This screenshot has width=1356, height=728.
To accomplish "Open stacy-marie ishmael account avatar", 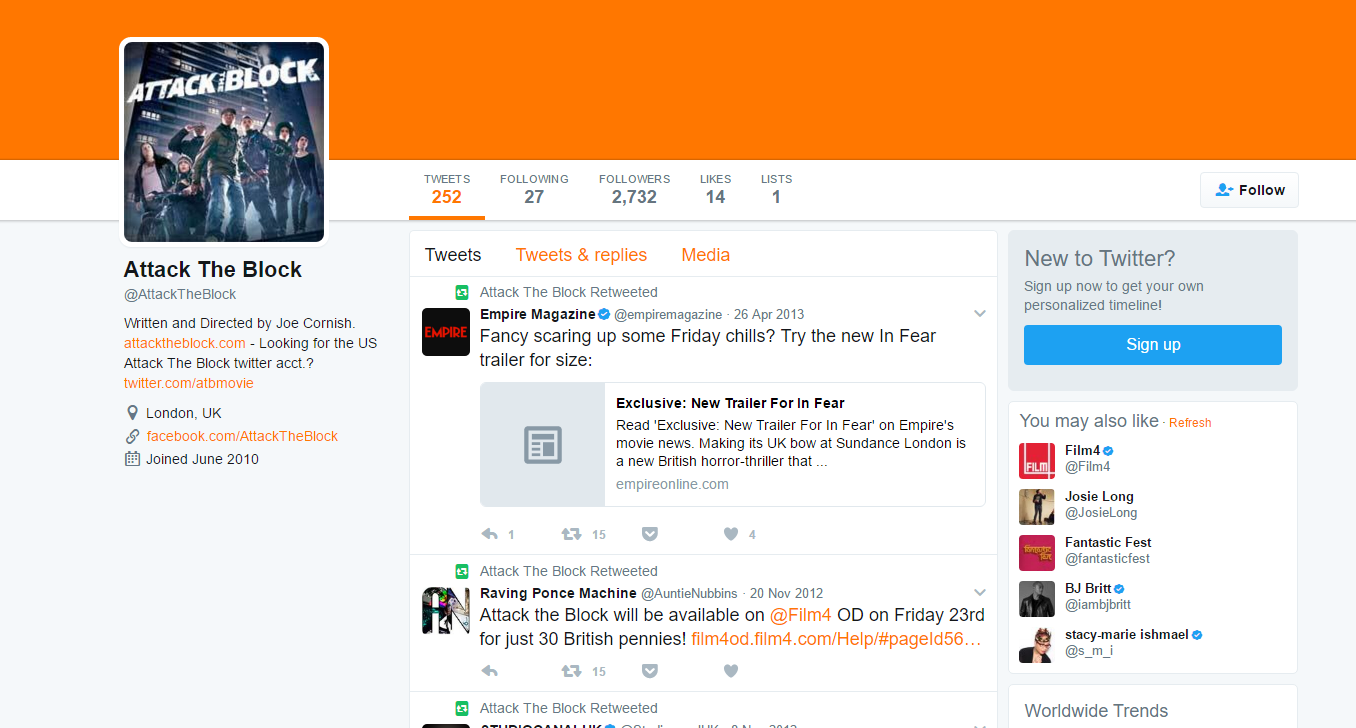I will pos(1037,645).
